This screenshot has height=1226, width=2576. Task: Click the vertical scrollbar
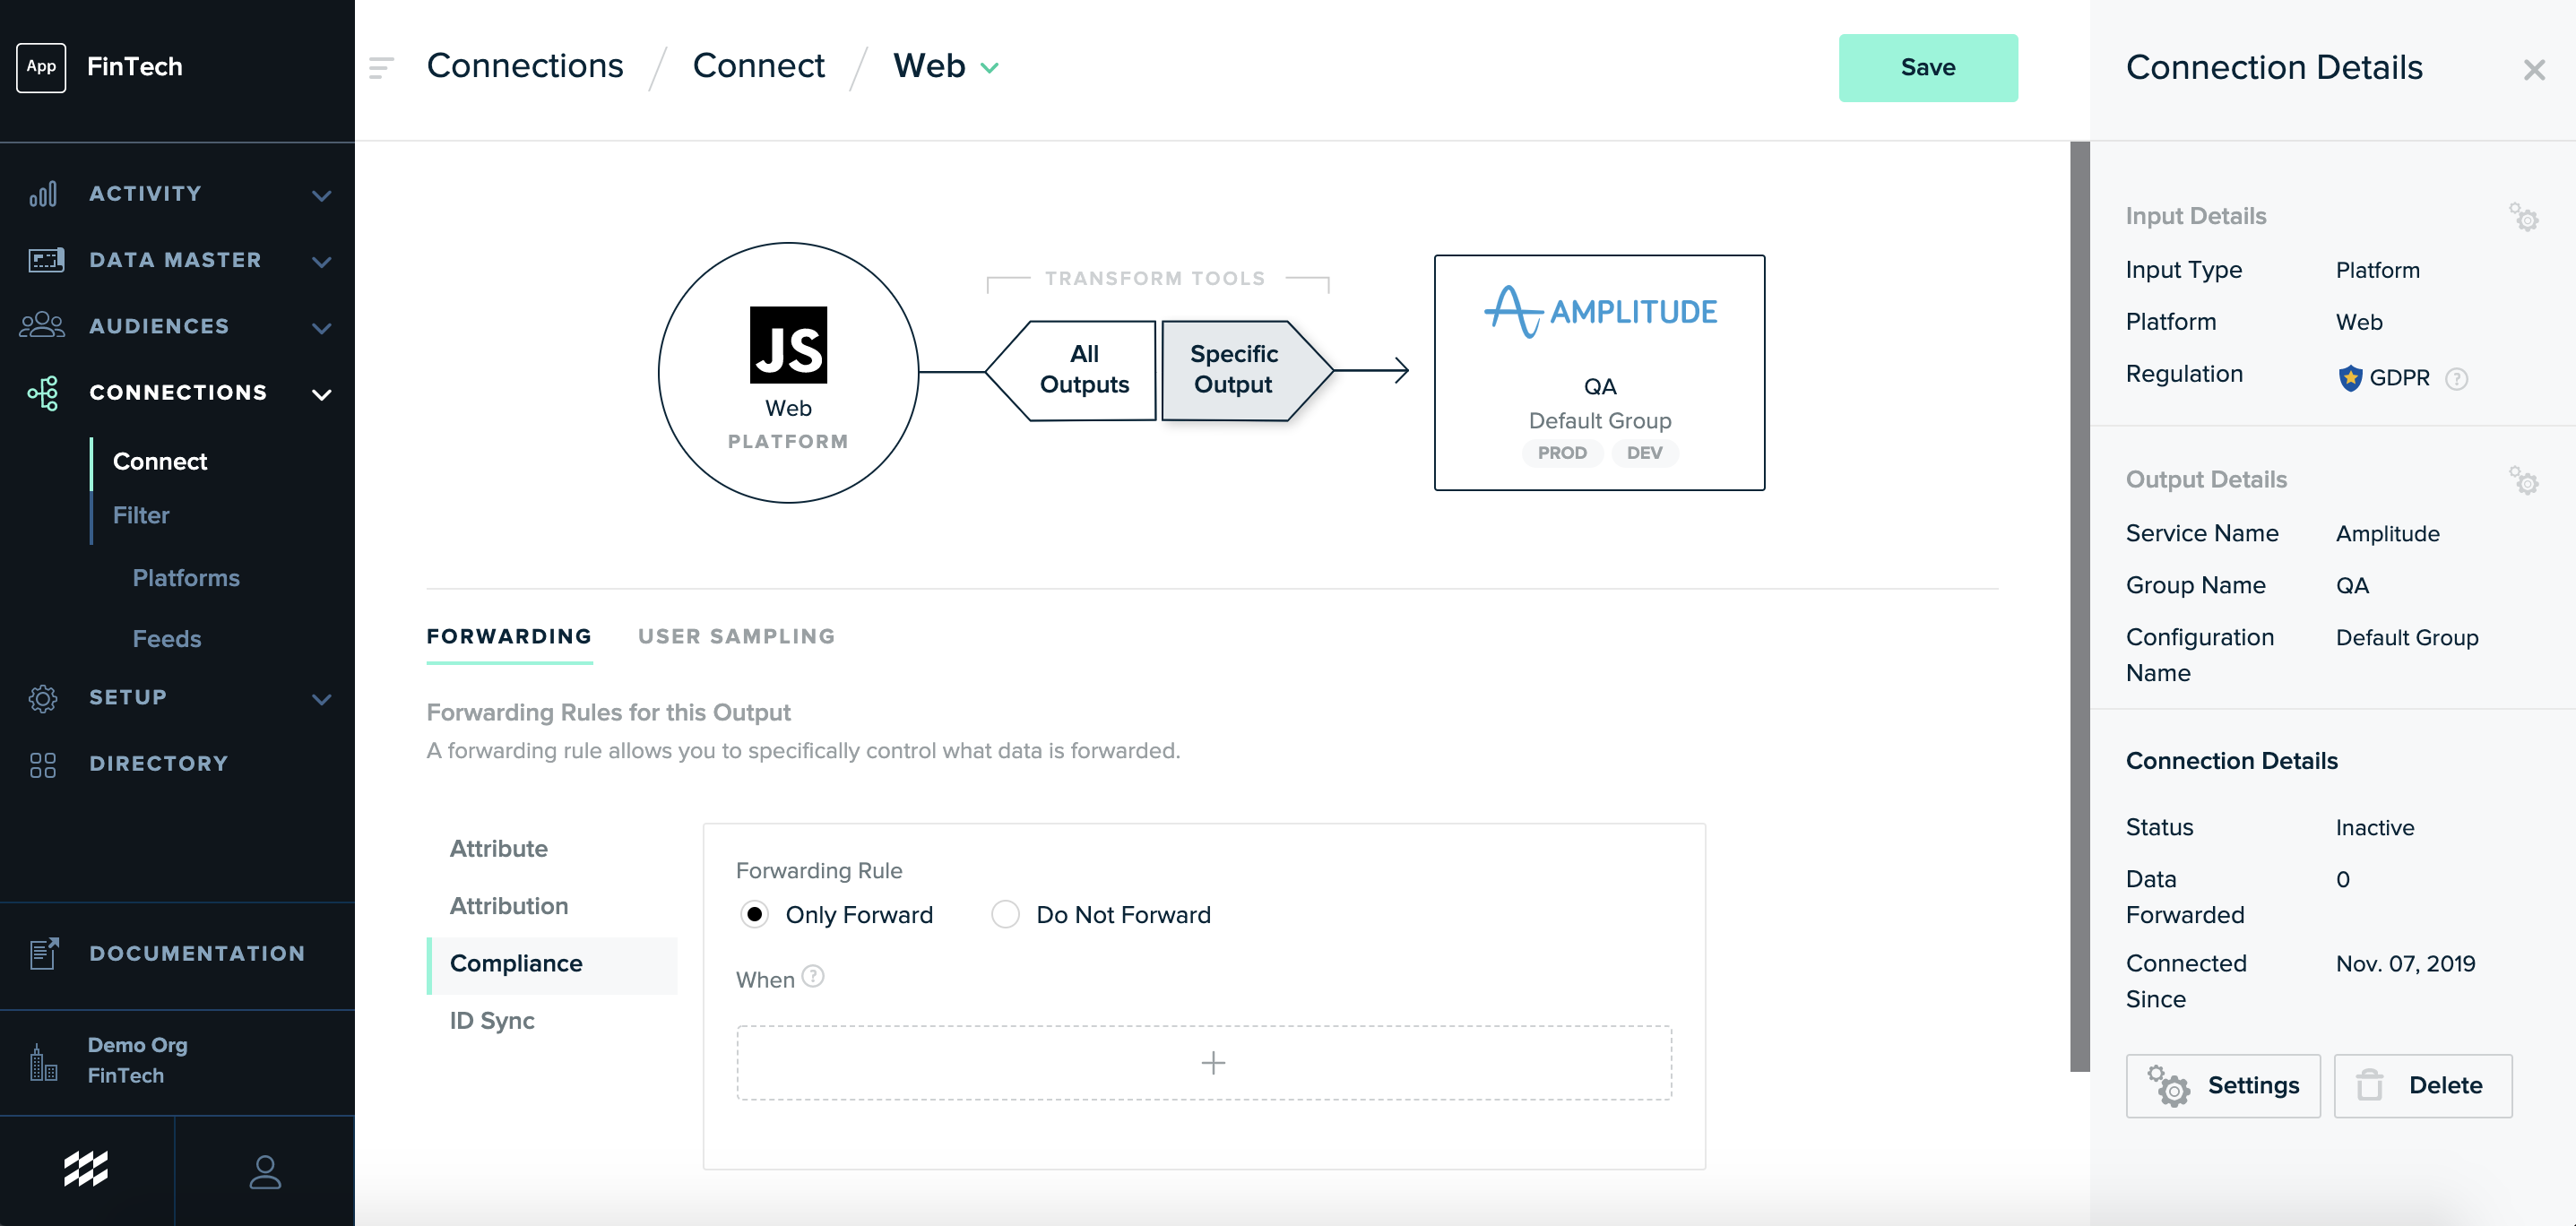(x=2080, y=606)
